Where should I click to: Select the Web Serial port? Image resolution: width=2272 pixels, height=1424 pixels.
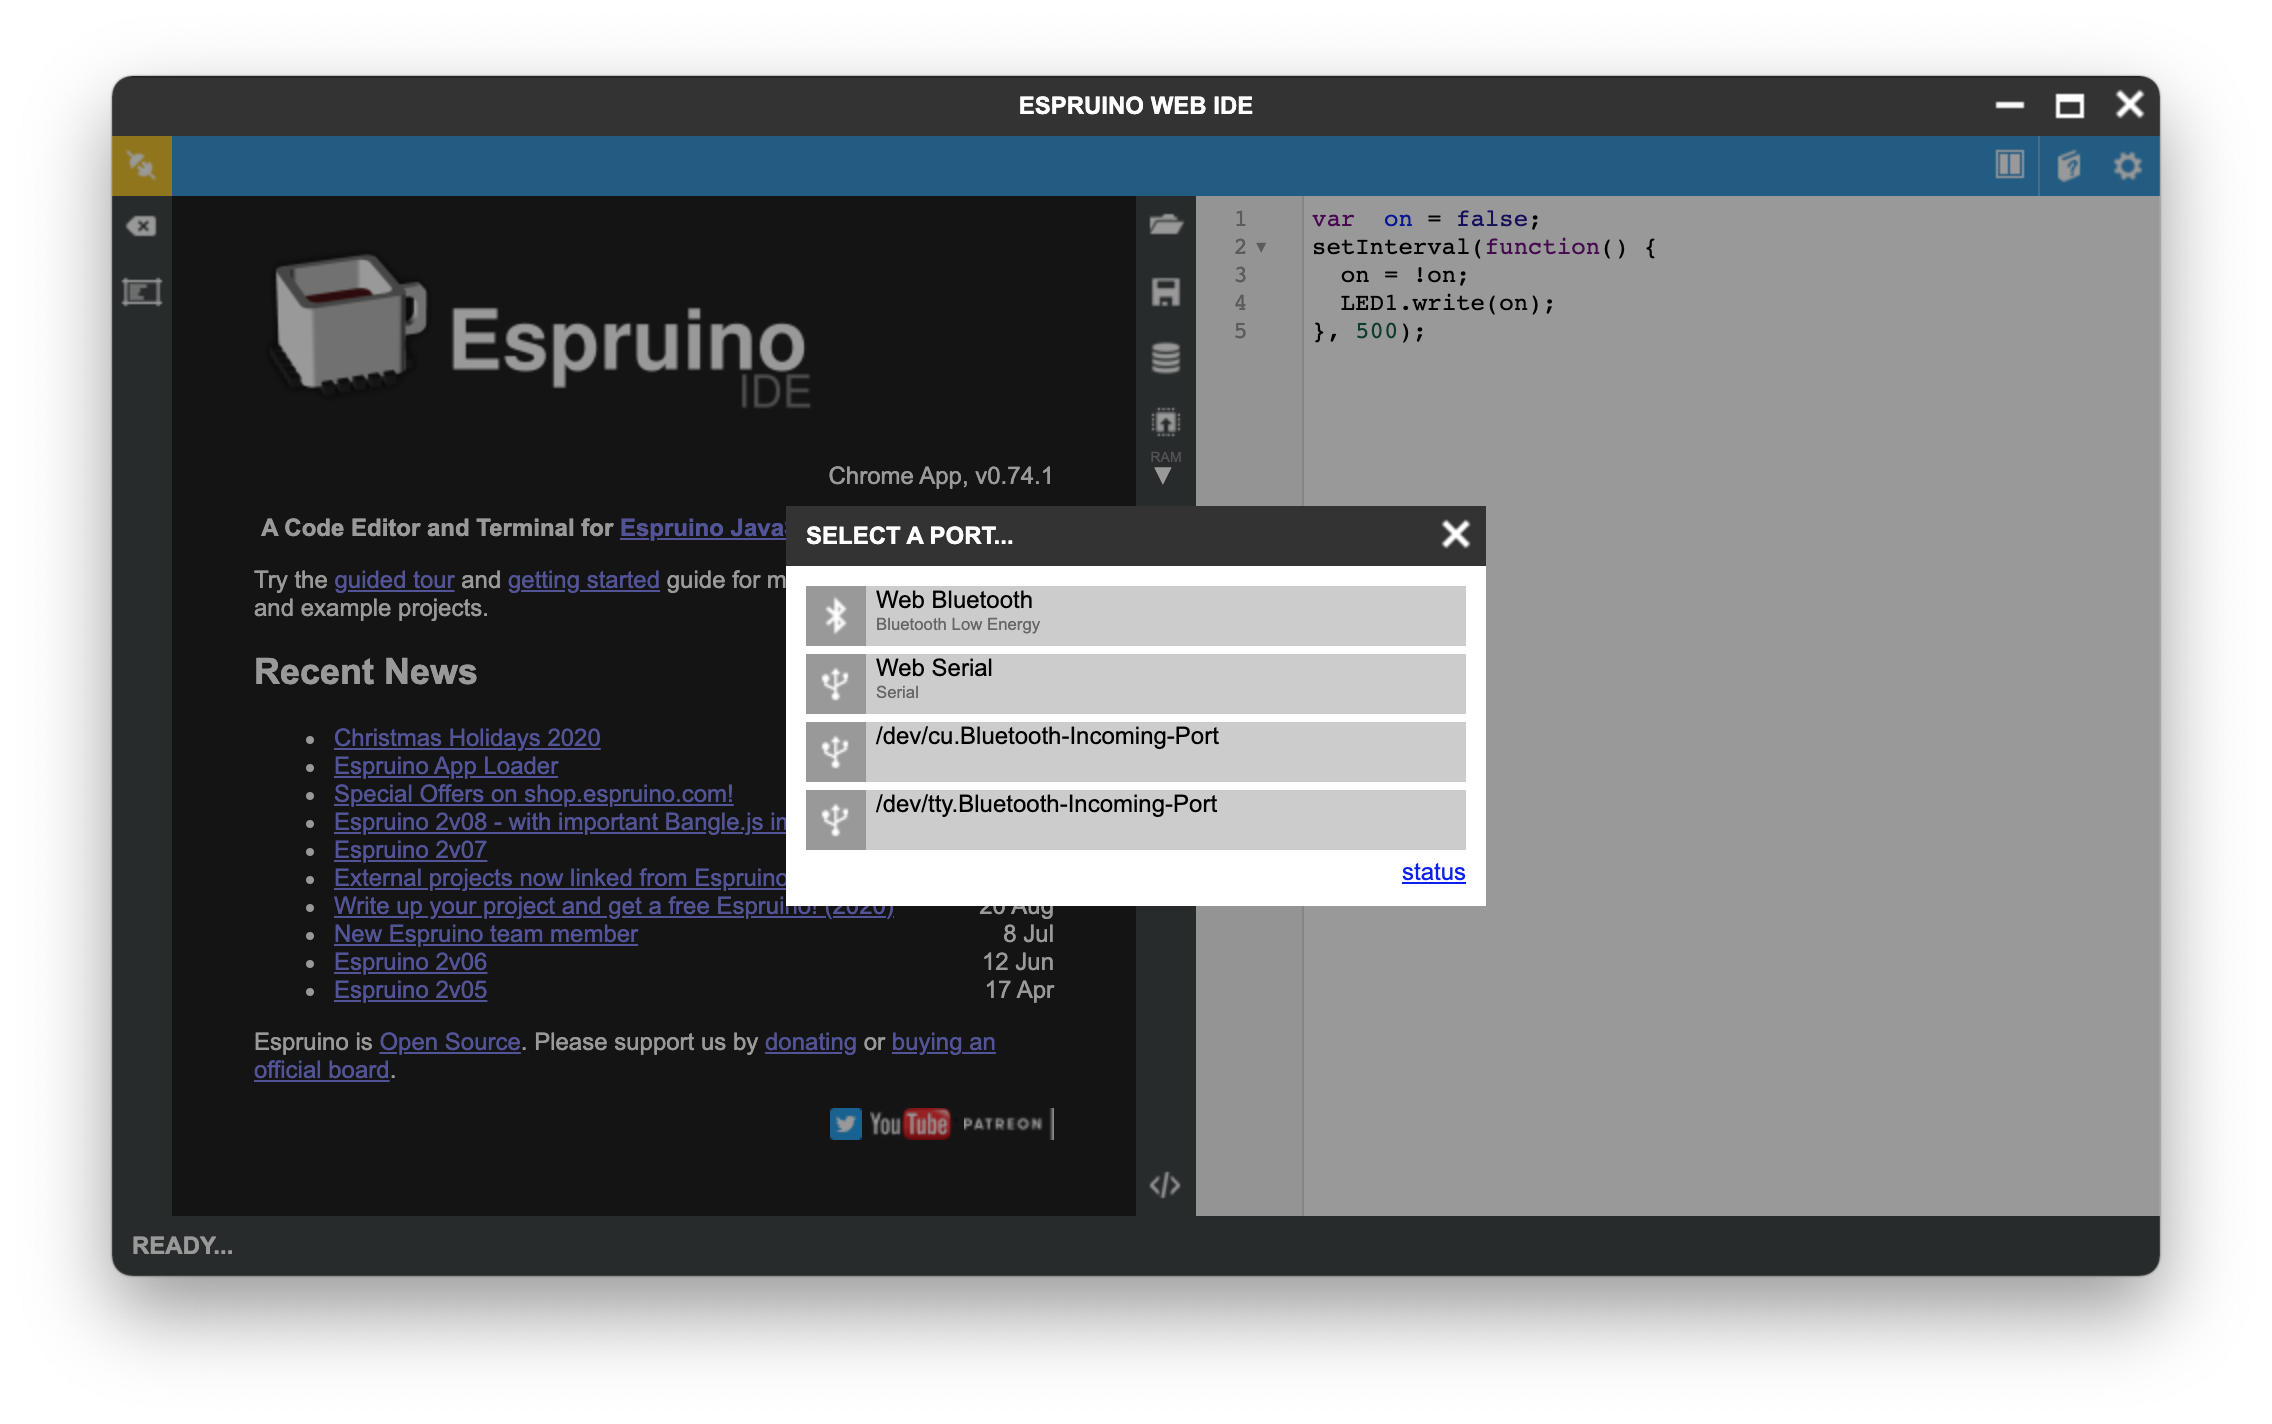click(1135, 683)
